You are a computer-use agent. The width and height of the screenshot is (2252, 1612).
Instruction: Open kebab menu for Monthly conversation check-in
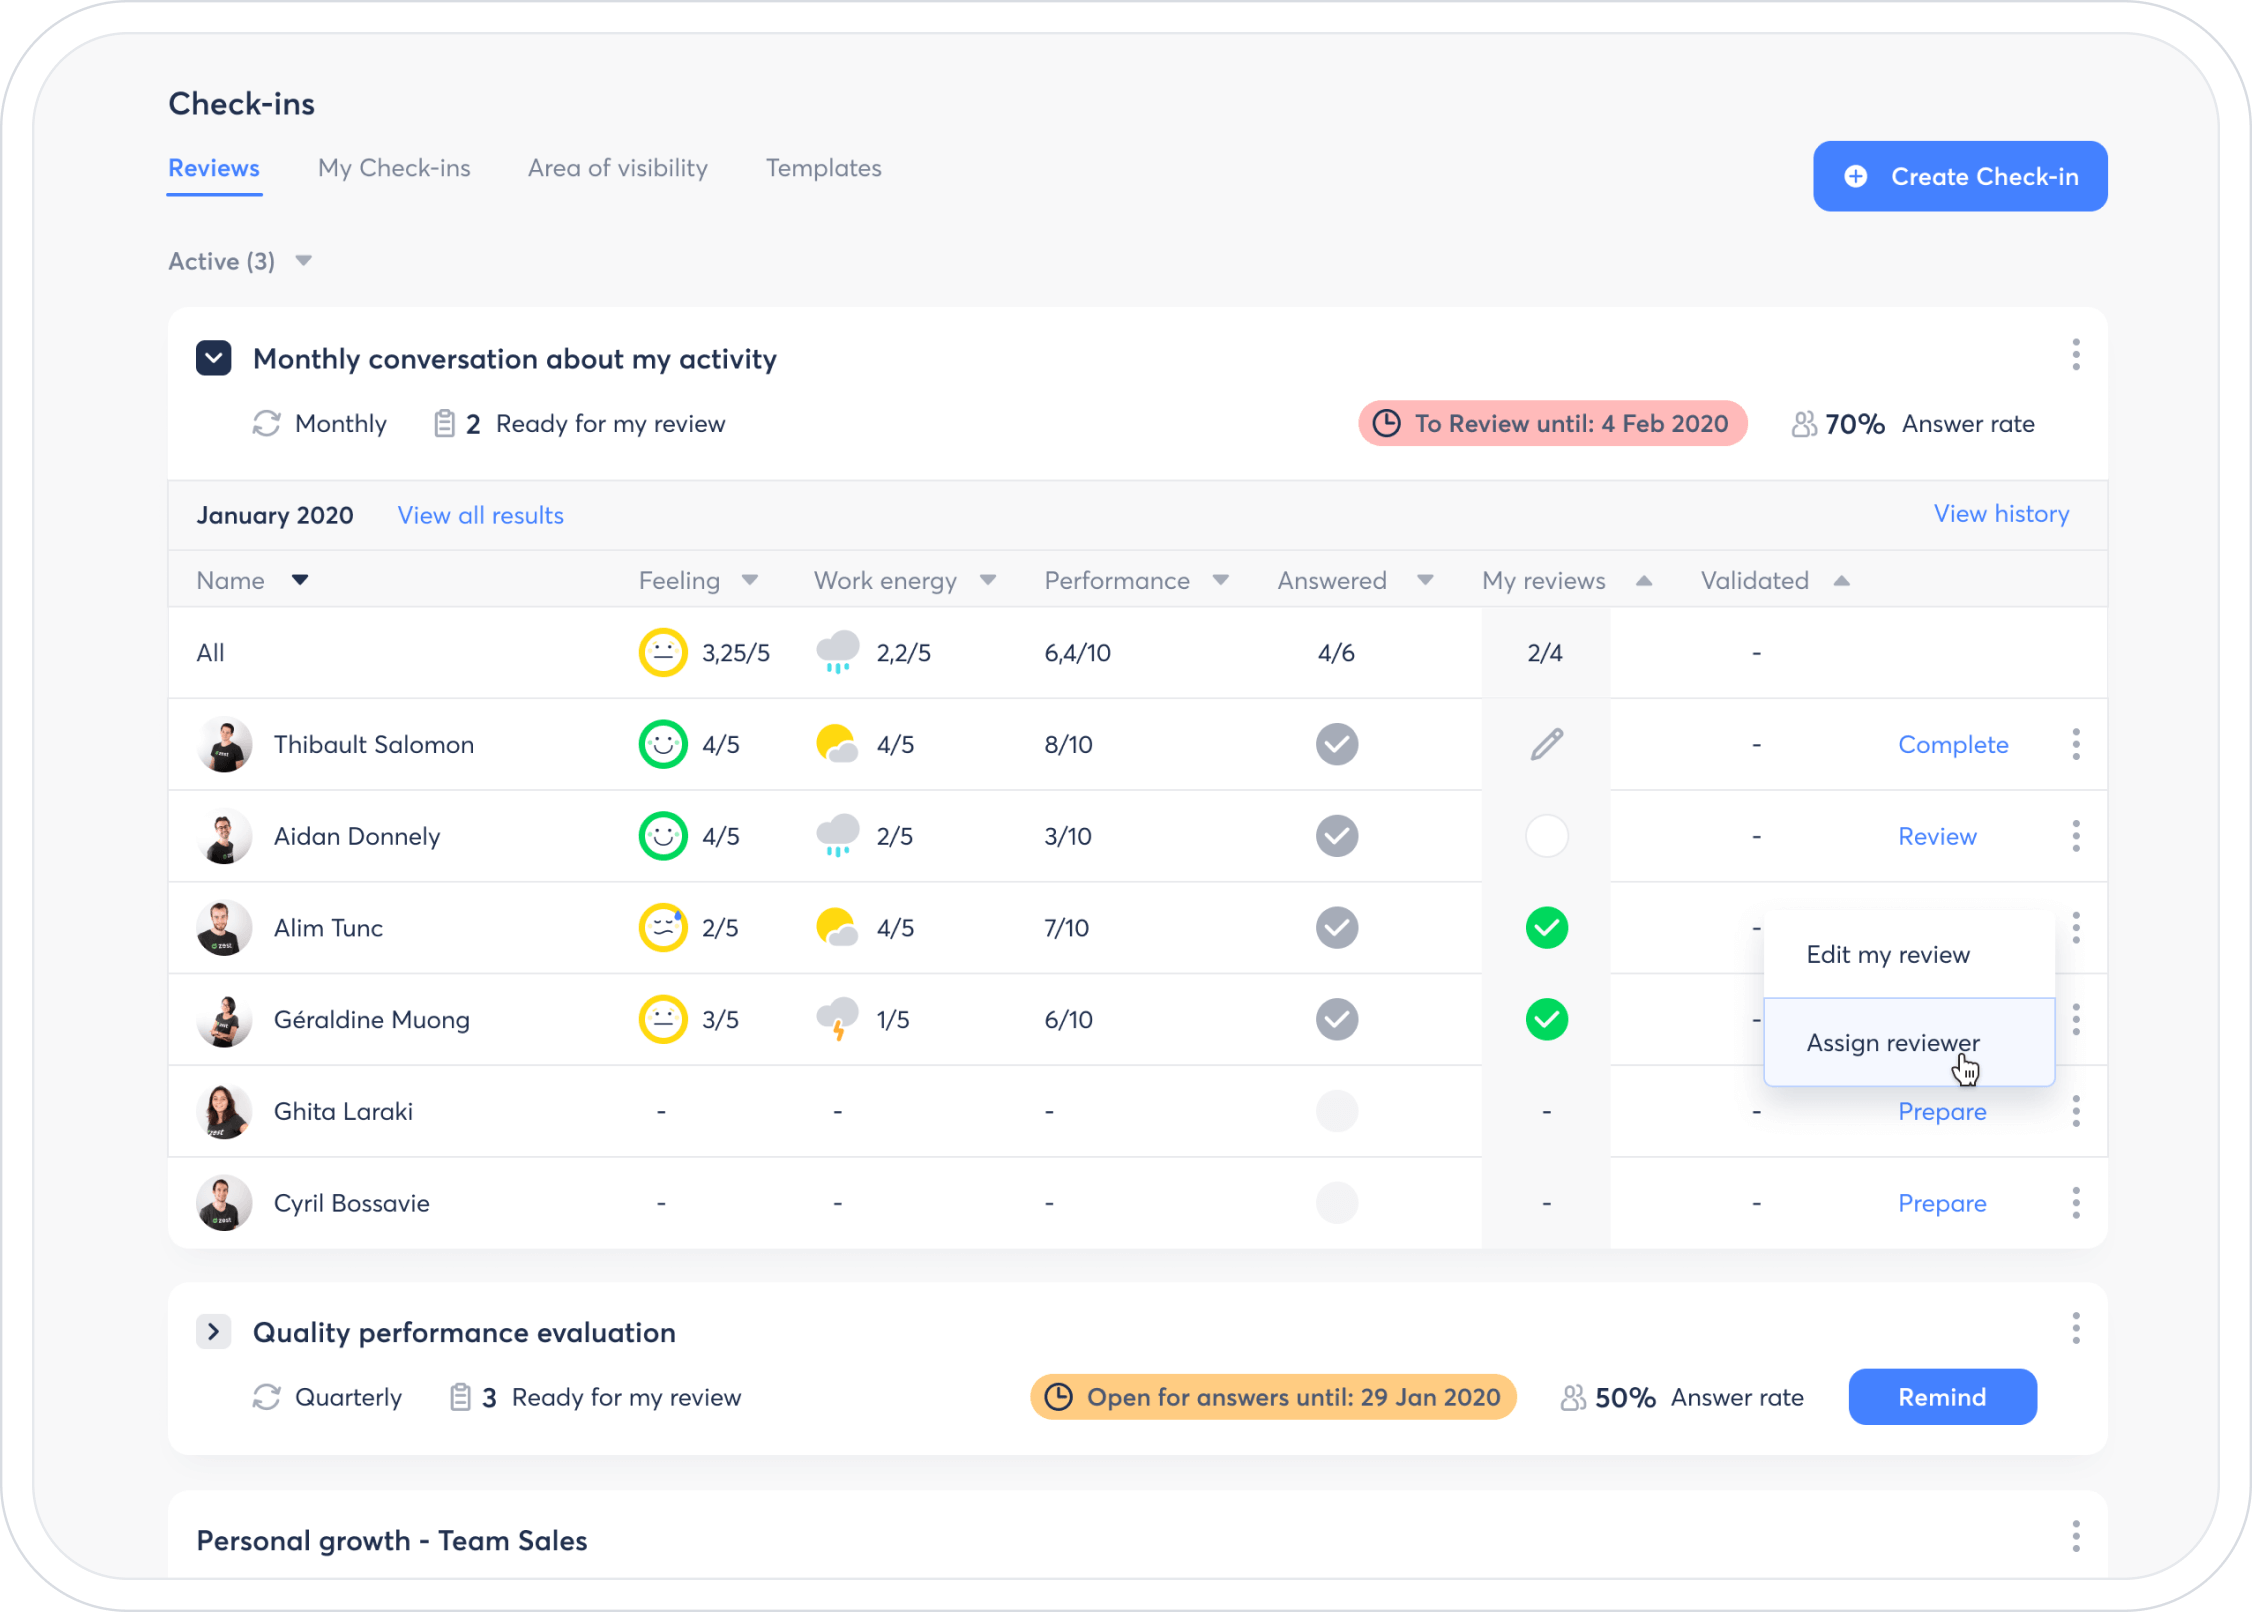tap(2076, 355)
